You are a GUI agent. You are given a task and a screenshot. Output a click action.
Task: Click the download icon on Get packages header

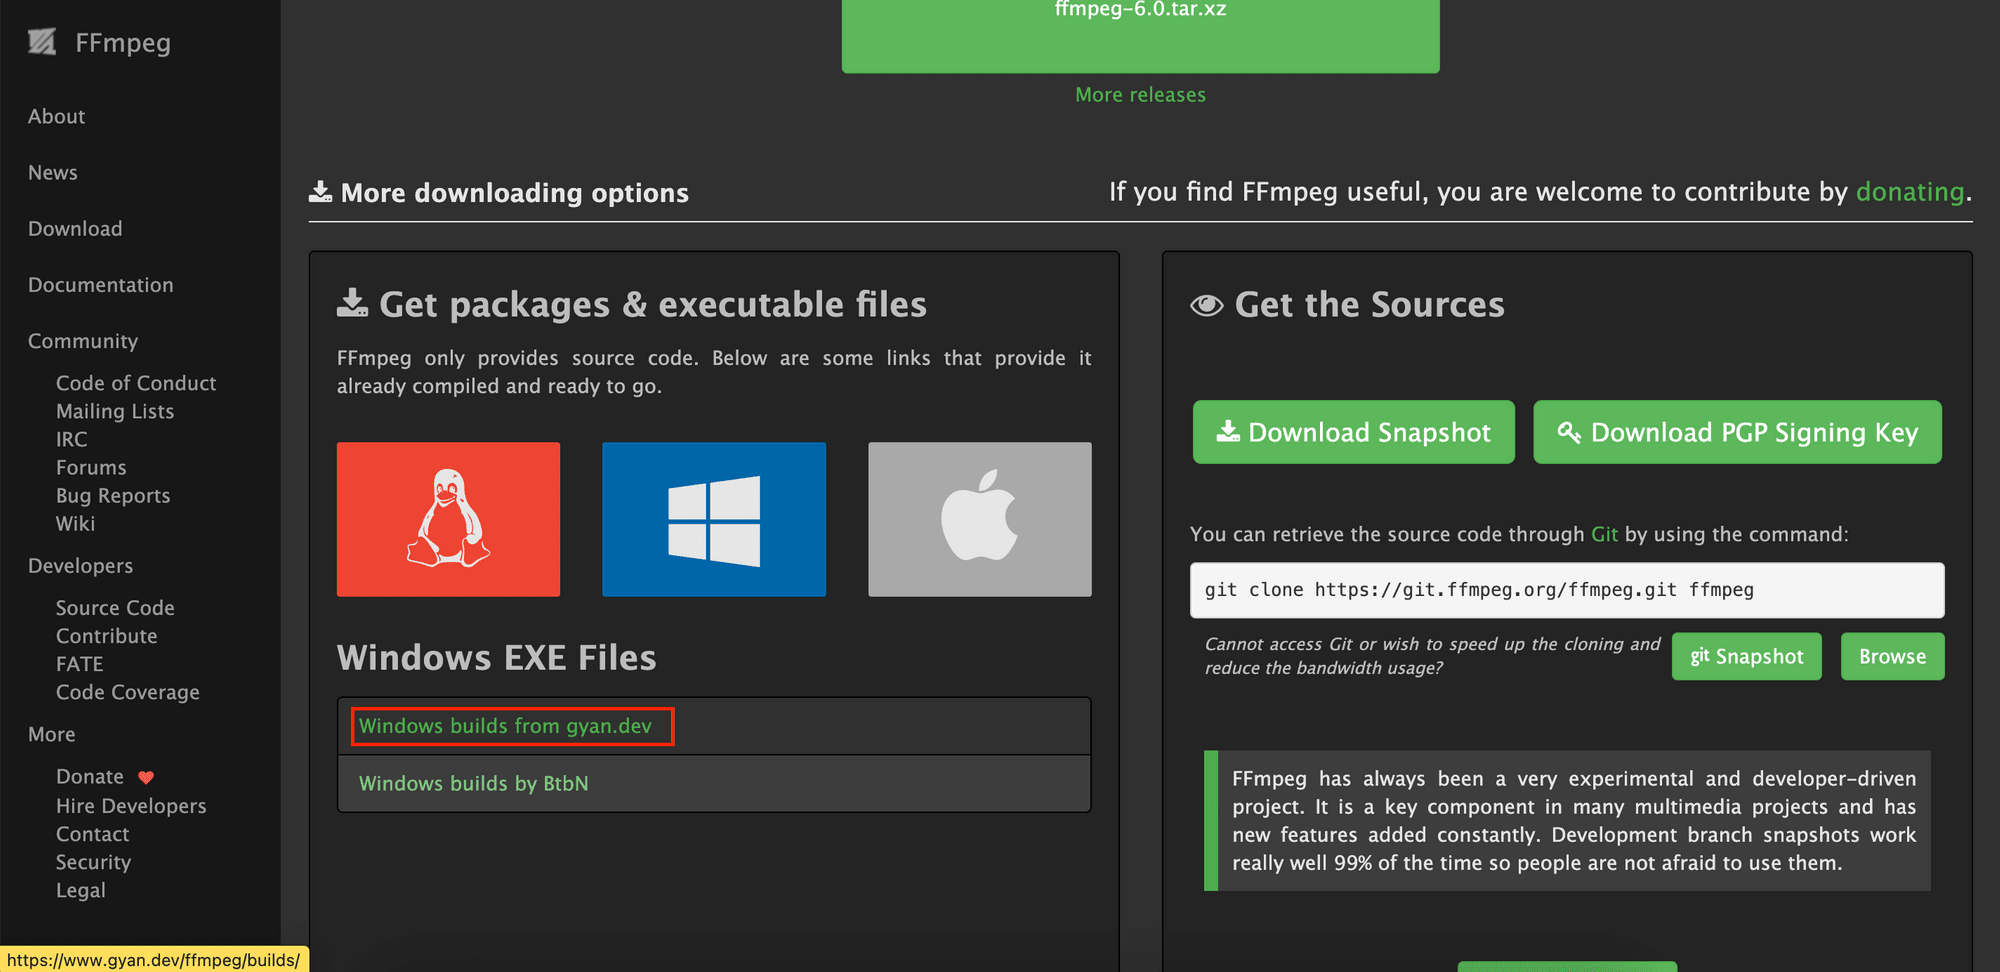(x=352, y=303)
